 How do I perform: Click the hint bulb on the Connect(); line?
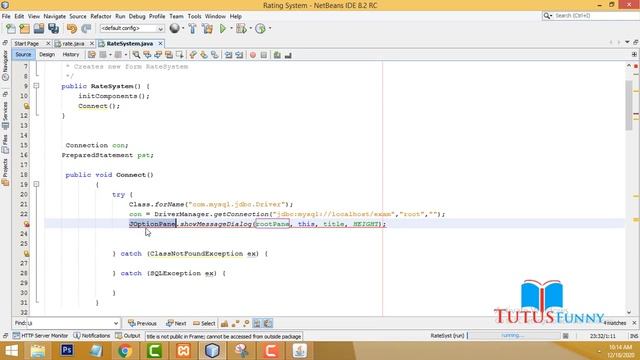click(26, 106)
